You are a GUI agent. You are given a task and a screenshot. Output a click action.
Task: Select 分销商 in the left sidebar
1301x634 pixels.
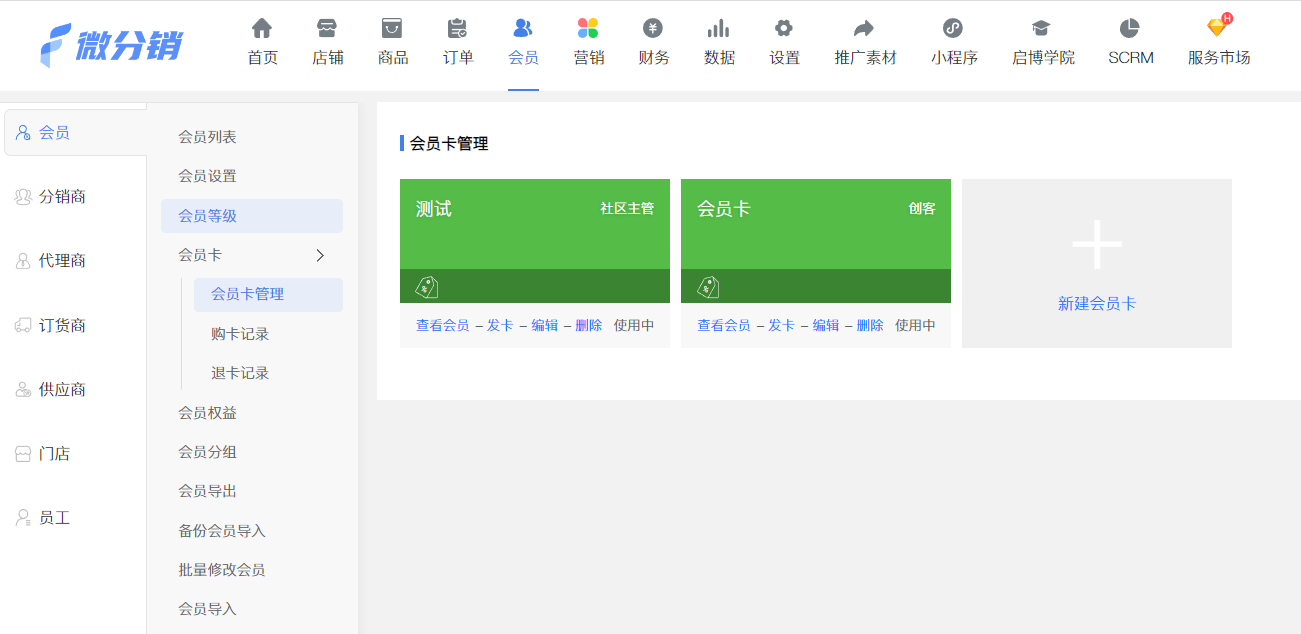coord(62,197)
